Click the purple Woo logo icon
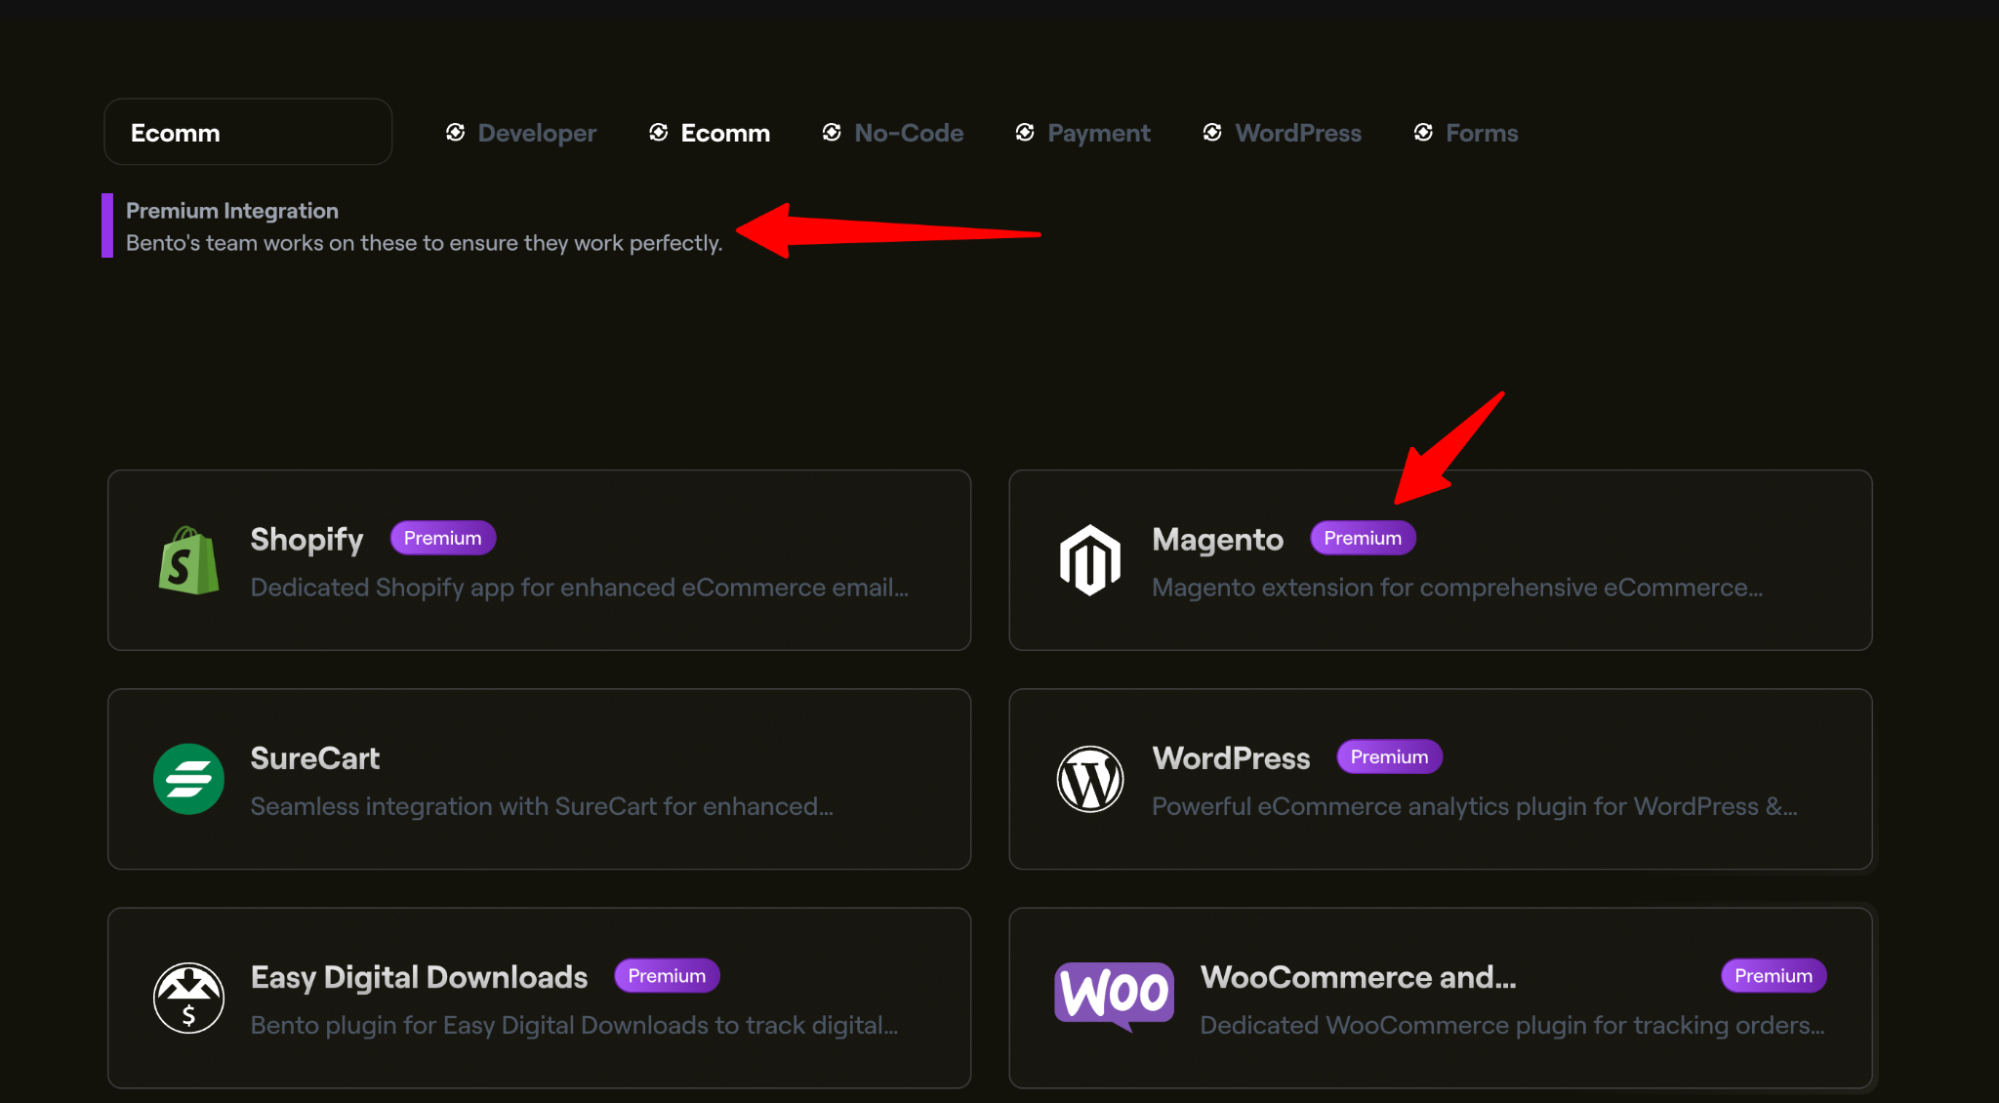The image size is (1999, 1103). click(x=1113, y=994)
